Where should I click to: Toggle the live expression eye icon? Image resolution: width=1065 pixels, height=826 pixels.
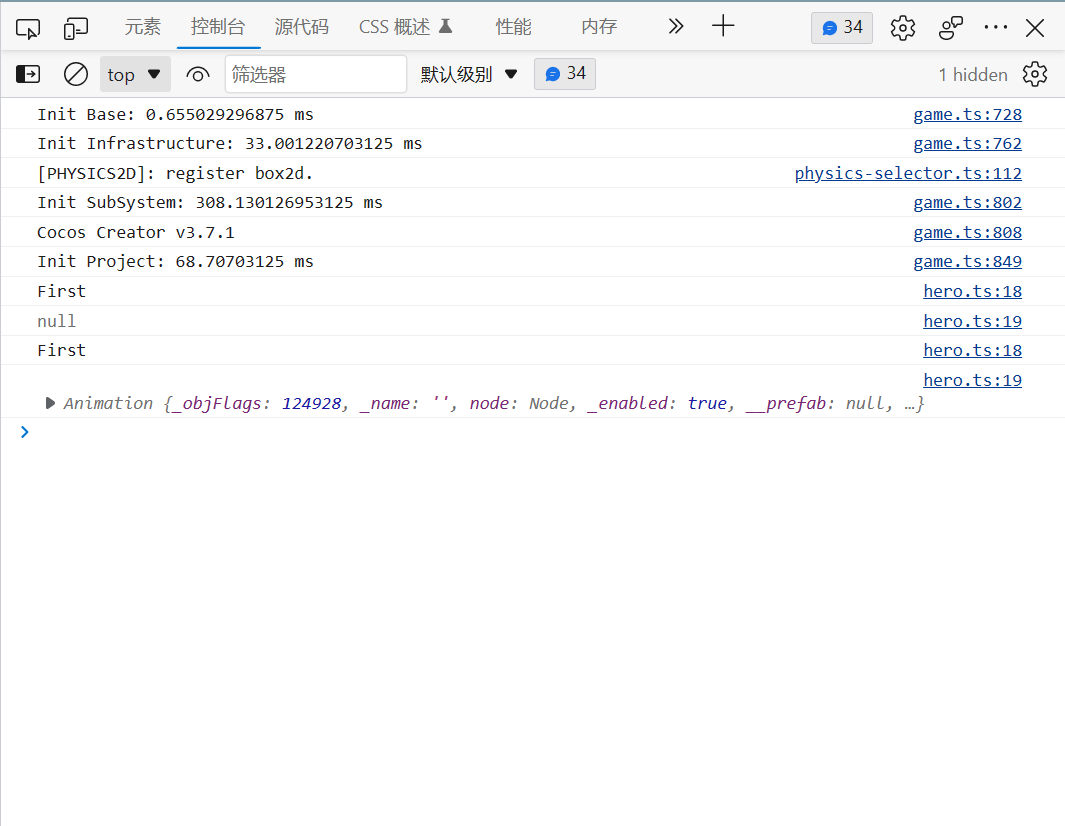pyautogui.click(x=198, y=74)
